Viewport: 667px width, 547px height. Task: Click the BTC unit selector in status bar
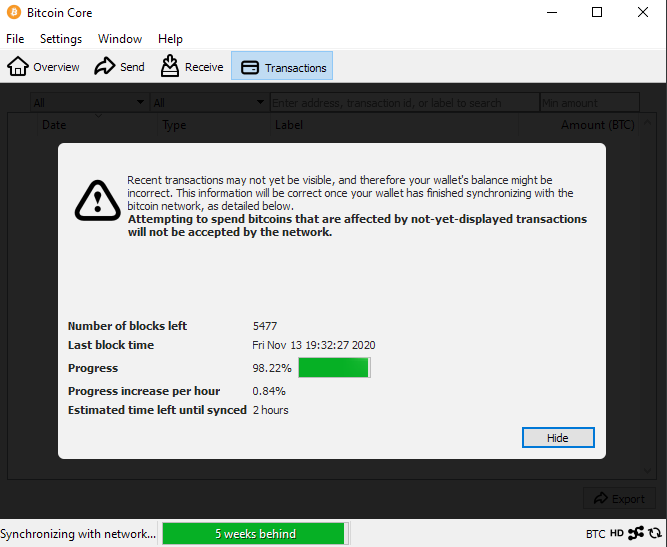click(x=596, y=534)
